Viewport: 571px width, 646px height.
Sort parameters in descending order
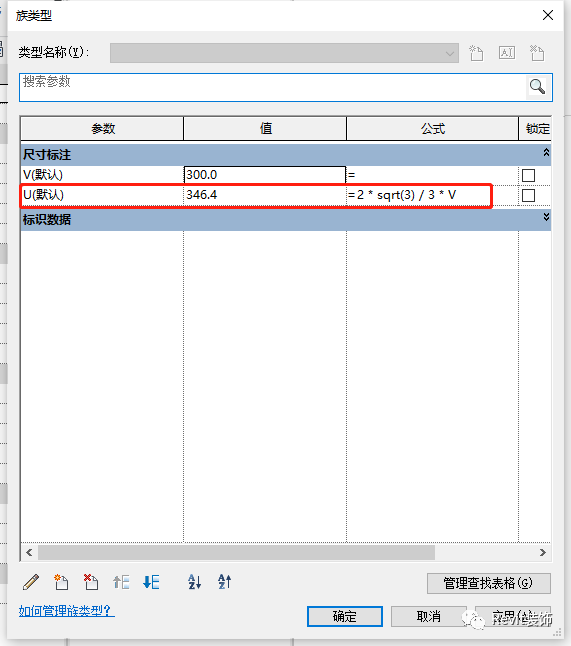click(225, 582)
